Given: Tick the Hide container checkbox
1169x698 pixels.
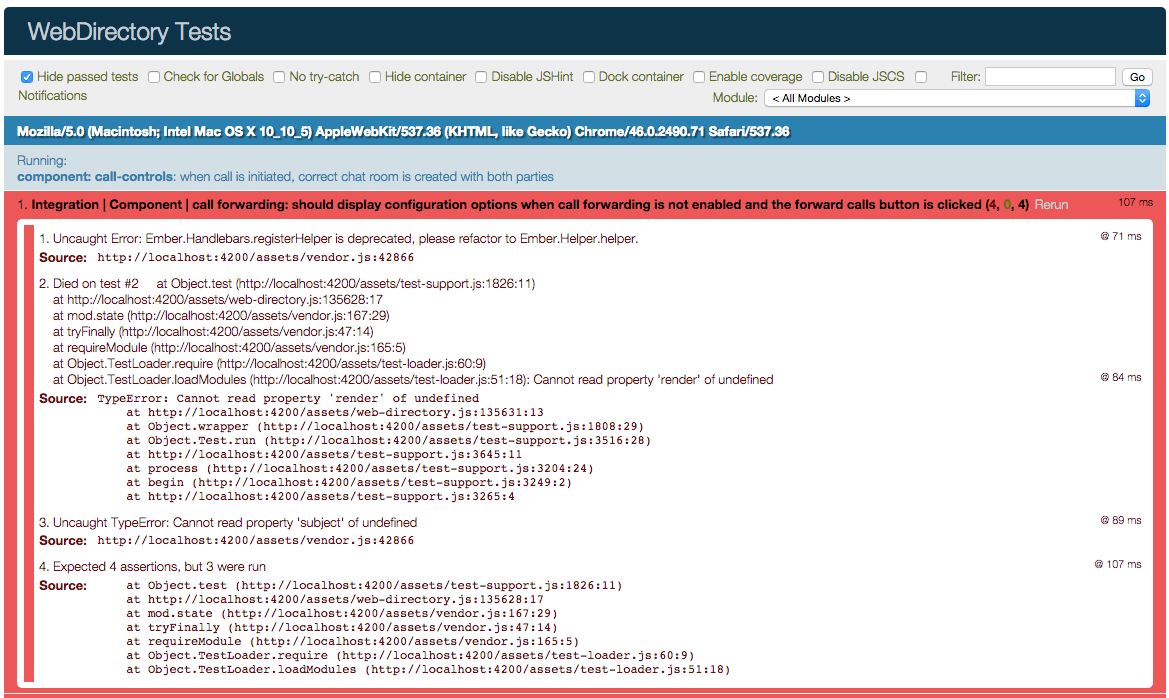Looking at the screenshot, I should (375, 77).
